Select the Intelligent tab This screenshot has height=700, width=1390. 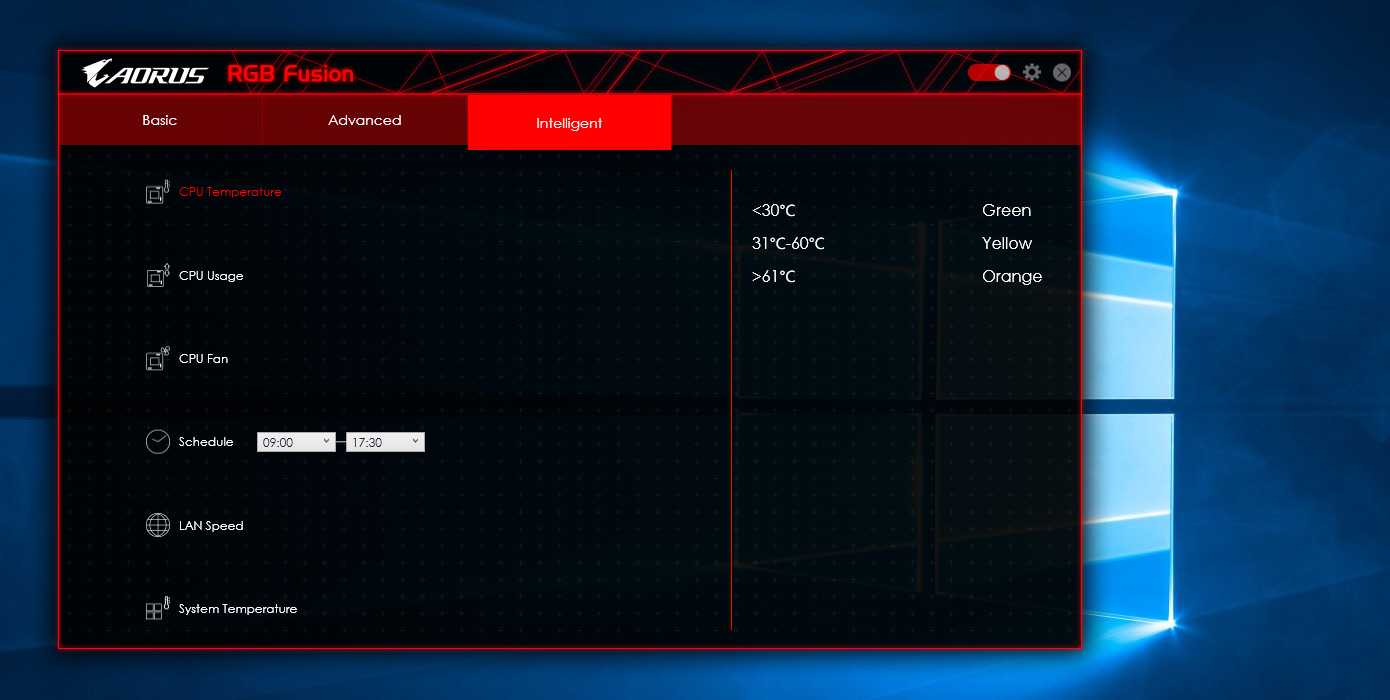[569, 123]
